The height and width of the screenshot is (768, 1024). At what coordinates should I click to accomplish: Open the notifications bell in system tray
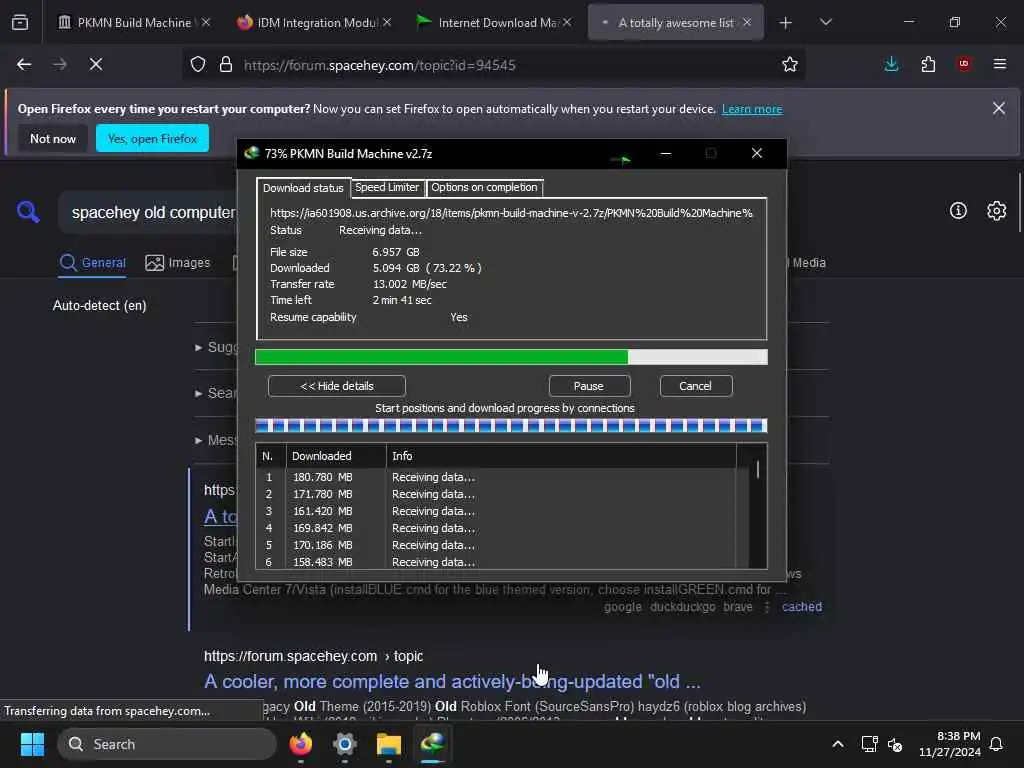(x=996, y=744)
